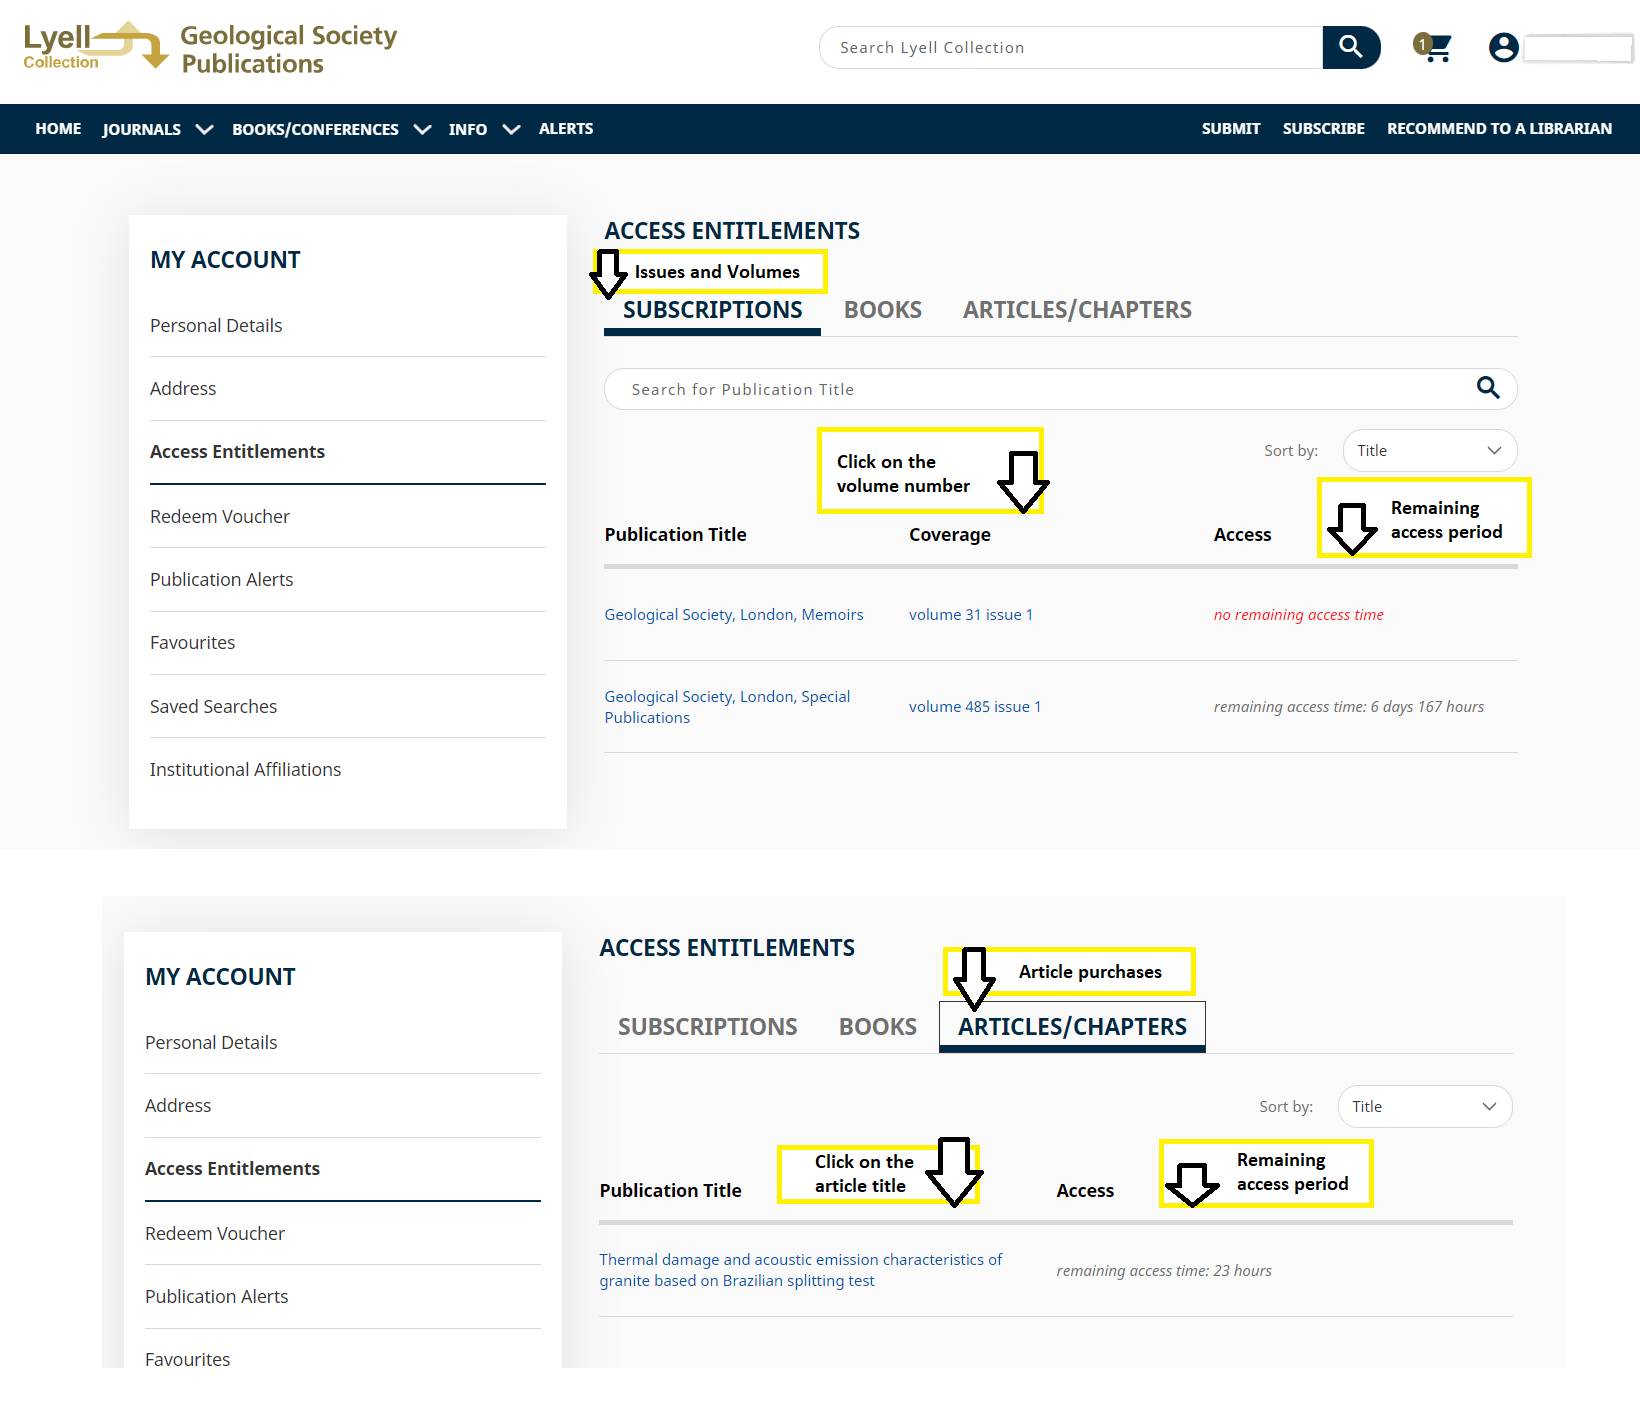Click the publication title search magnifier icon
The width and height of the screenshot is (1640, 1418).
pyautogui.click(x=1488, y=388)
